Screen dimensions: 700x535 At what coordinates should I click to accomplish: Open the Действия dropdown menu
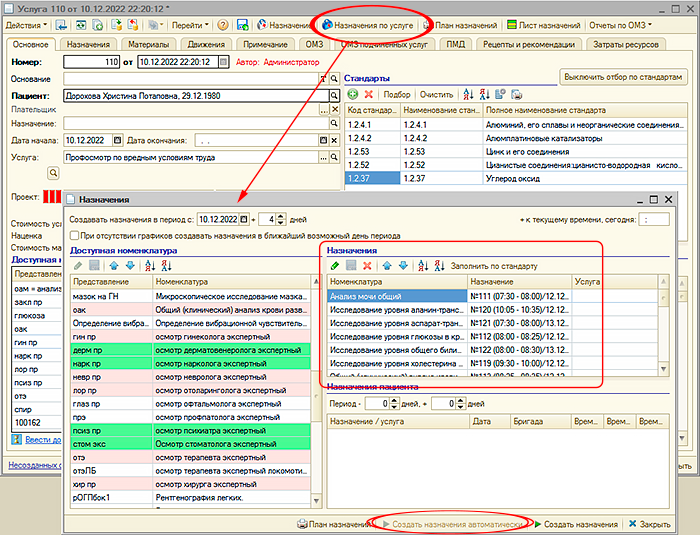point(27,24)
